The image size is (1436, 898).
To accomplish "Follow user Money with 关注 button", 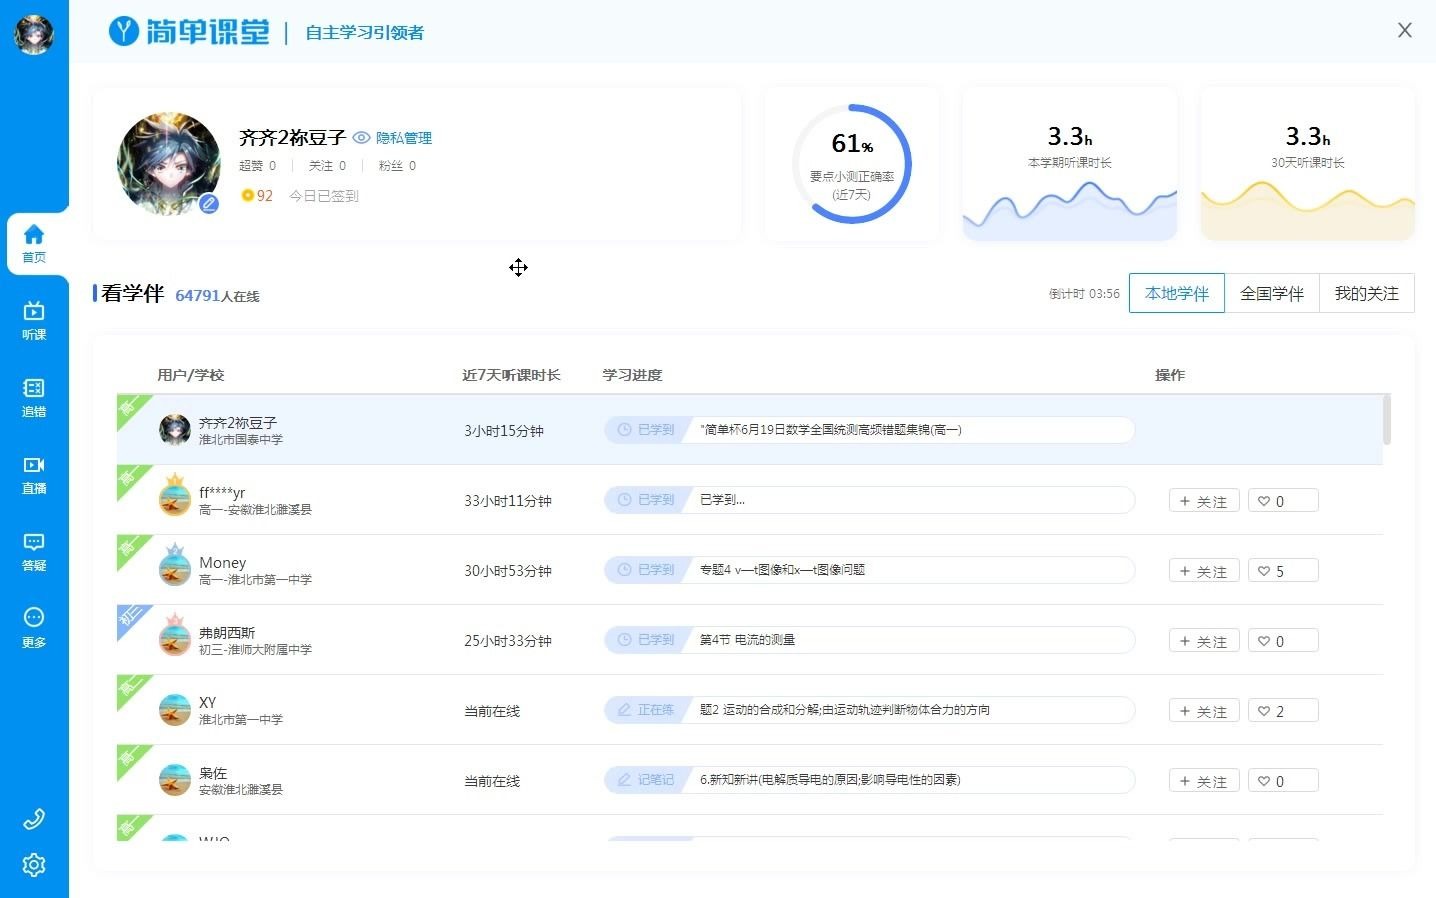I will 1204,571.
